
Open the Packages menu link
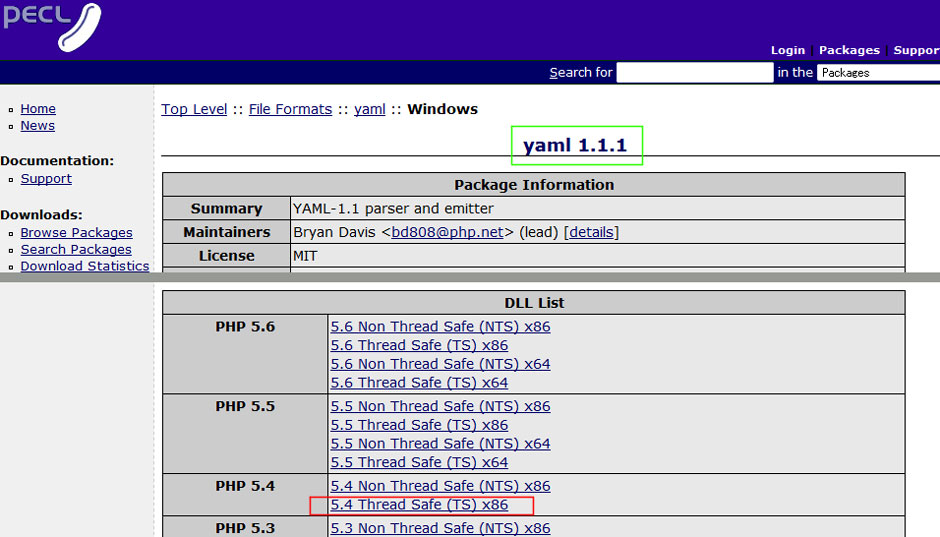(849, 50)
